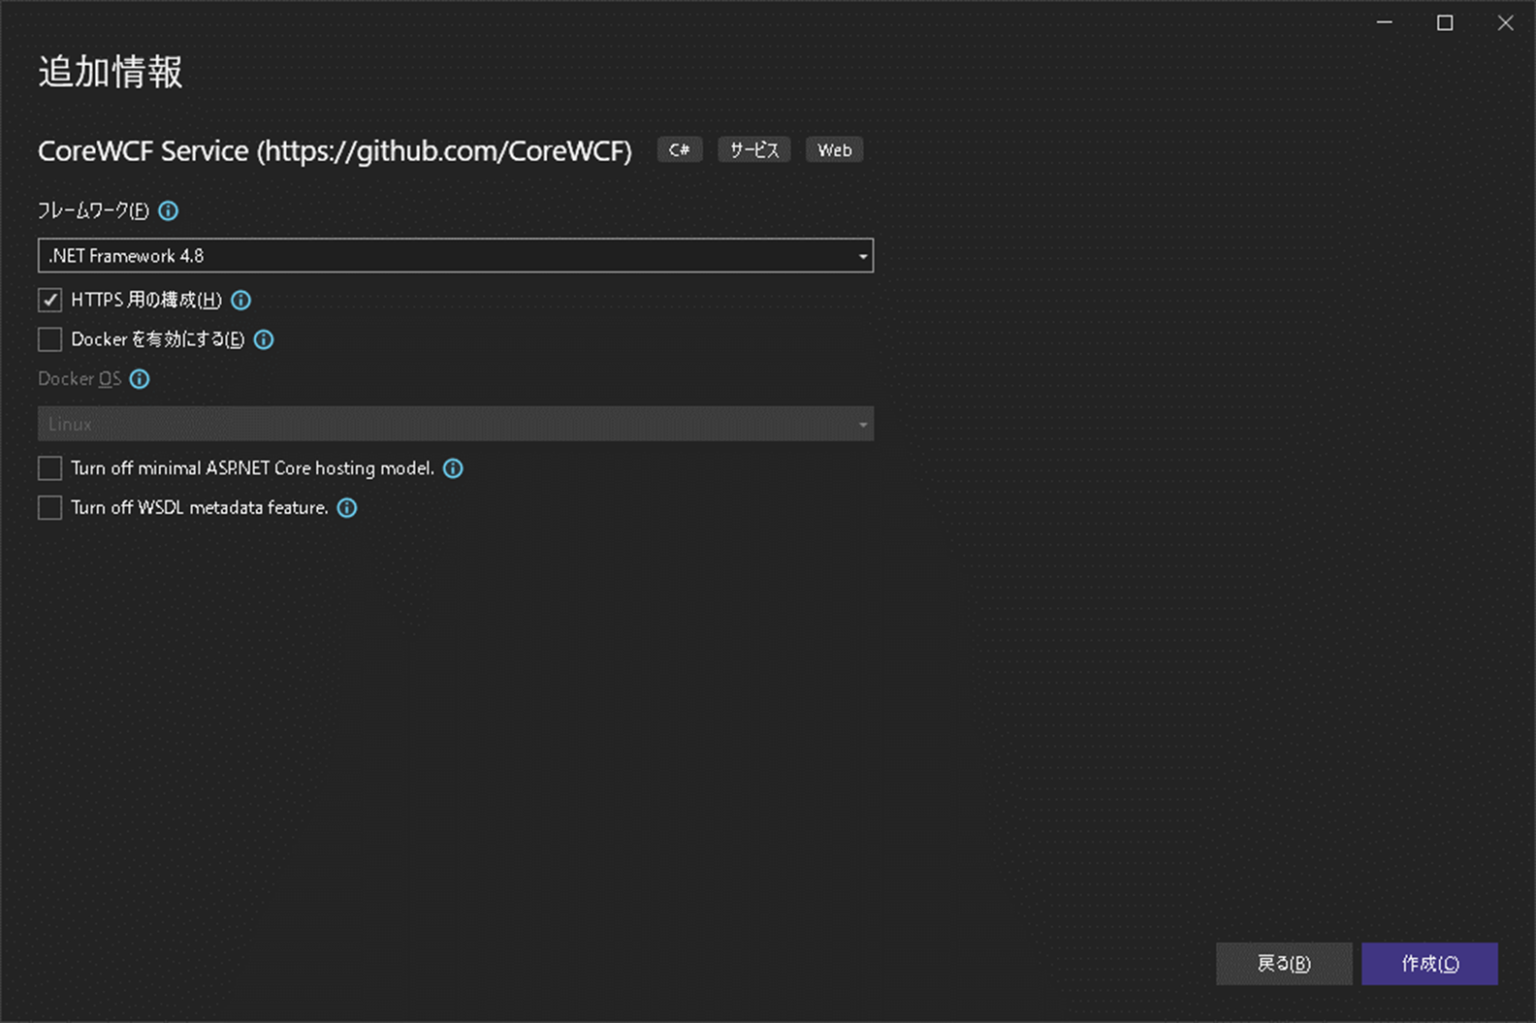
Task: Minimize the 追加情報 dialog window
Action: [1384, 22]
